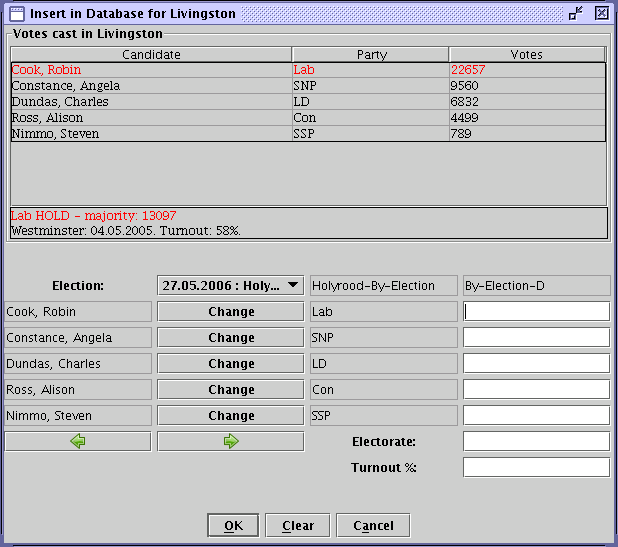The width and height of the screenshot is (618, 547).
Task: Click the OK button
Action: [x=233, y=525]
